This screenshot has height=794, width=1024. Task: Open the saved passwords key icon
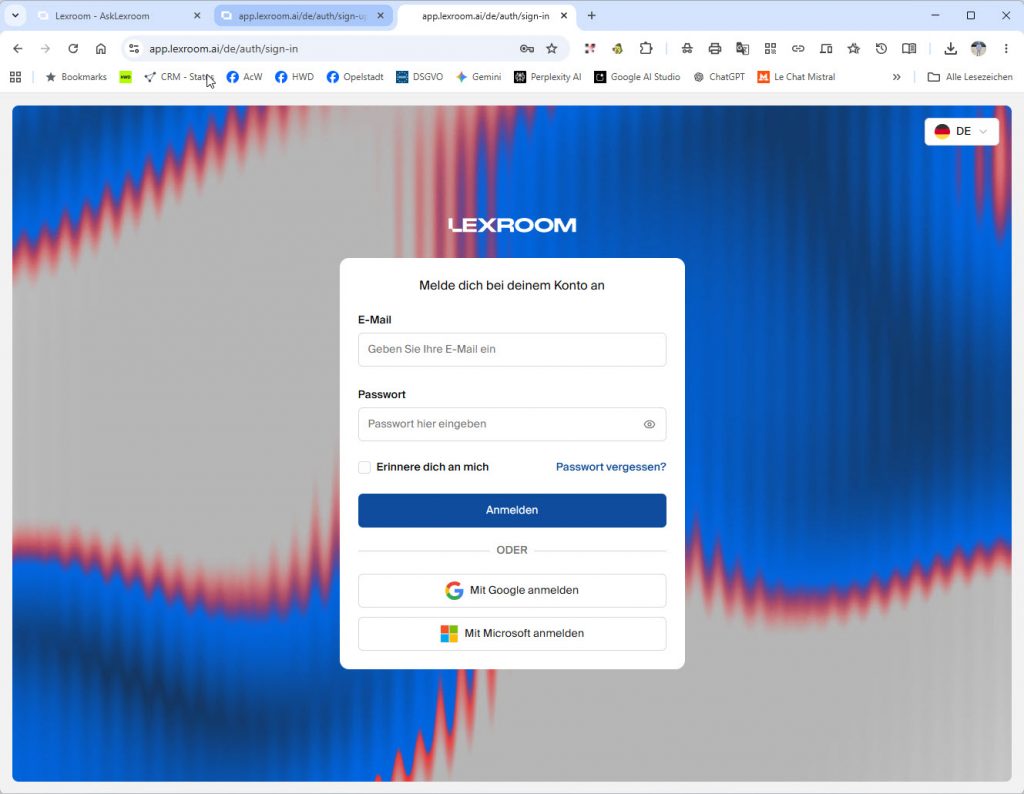click(x=526, y=48)
